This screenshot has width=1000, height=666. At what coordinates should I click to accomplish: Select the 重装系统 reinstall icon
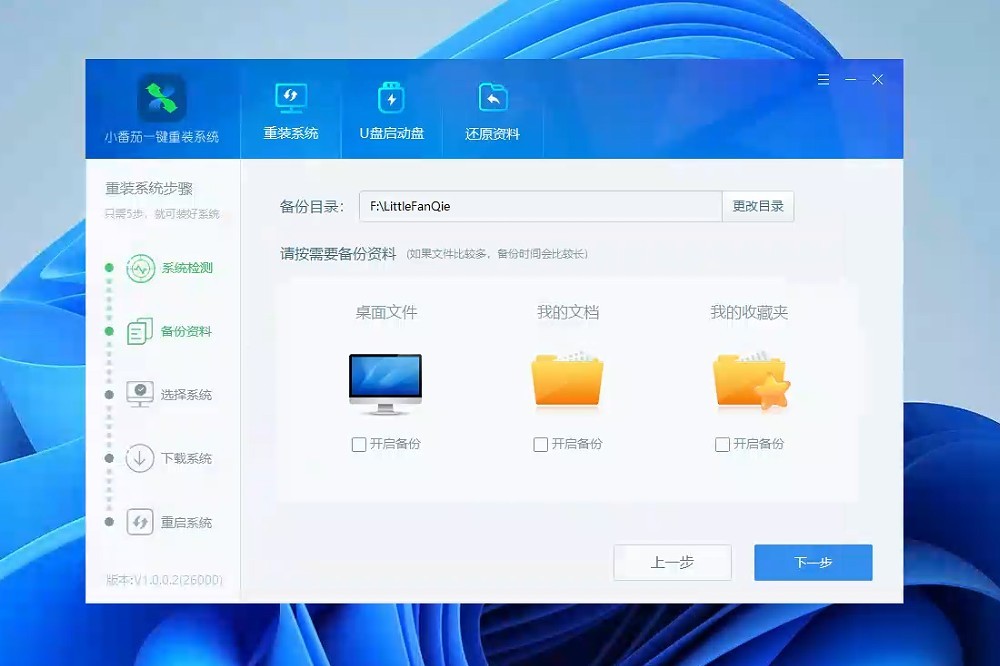[x=291, y=97]
